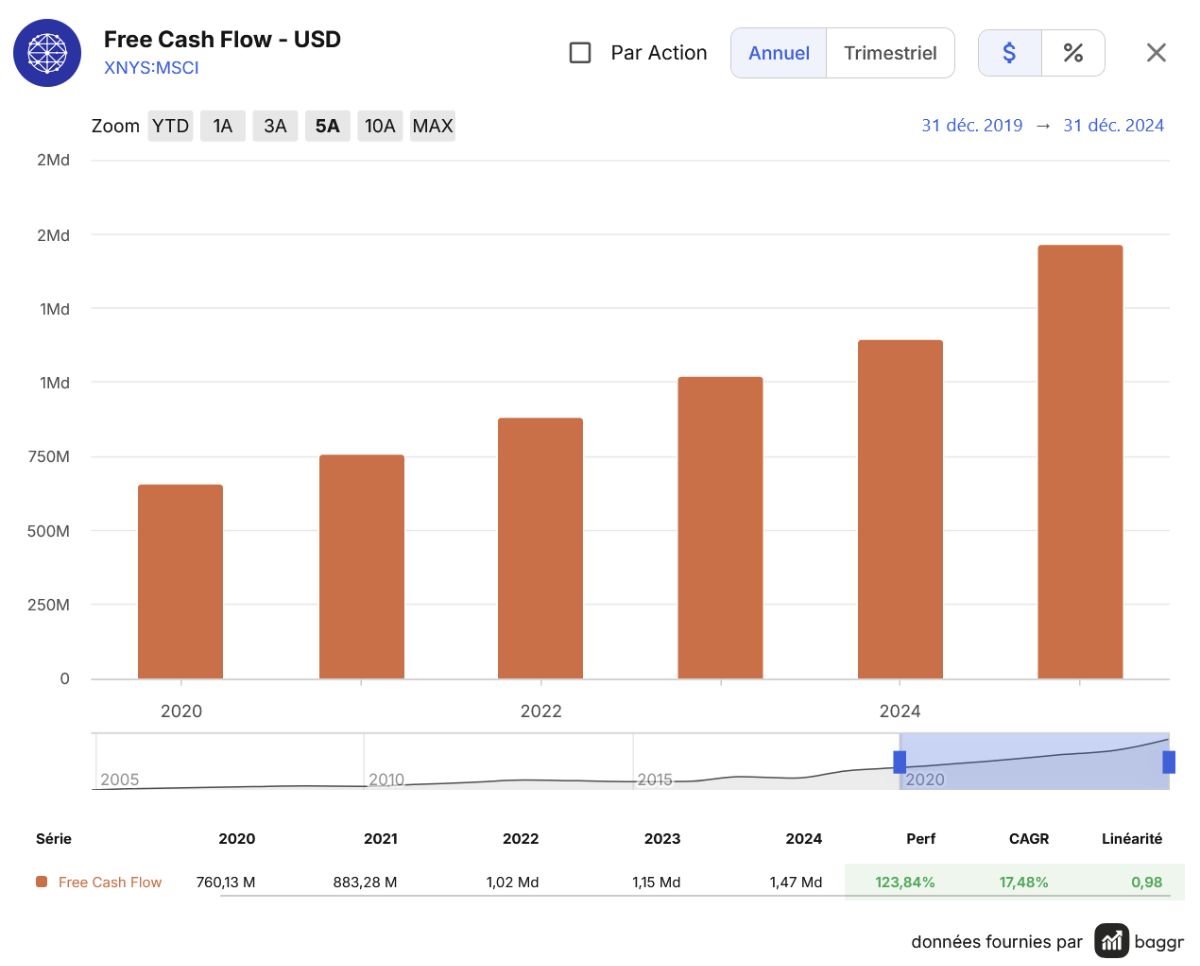Click the baggr logo icon
1200x966 pixels.
1111,941
